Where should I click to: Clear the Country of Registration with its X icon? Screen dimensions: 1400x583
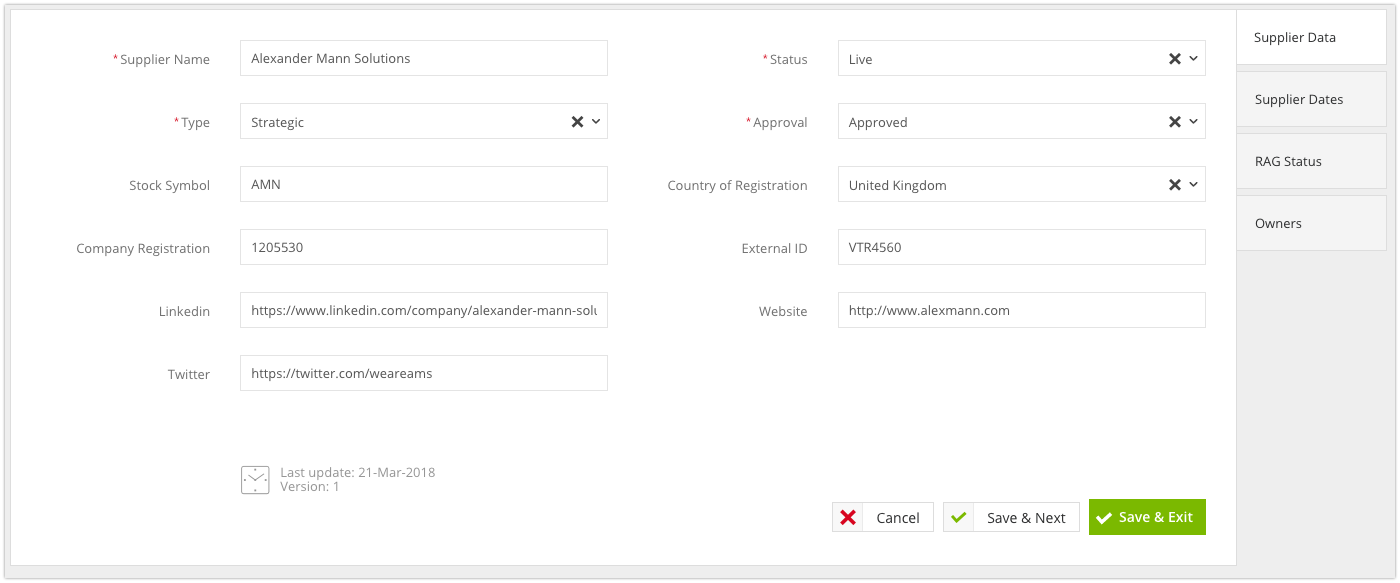tap(1175, 185)
